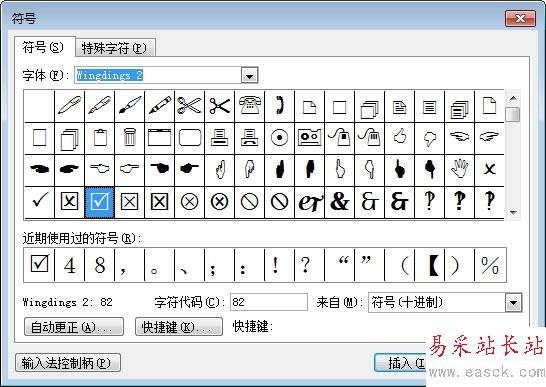Select the rounded rectangle symbol
546x387 pixels.
click(190, 138)
